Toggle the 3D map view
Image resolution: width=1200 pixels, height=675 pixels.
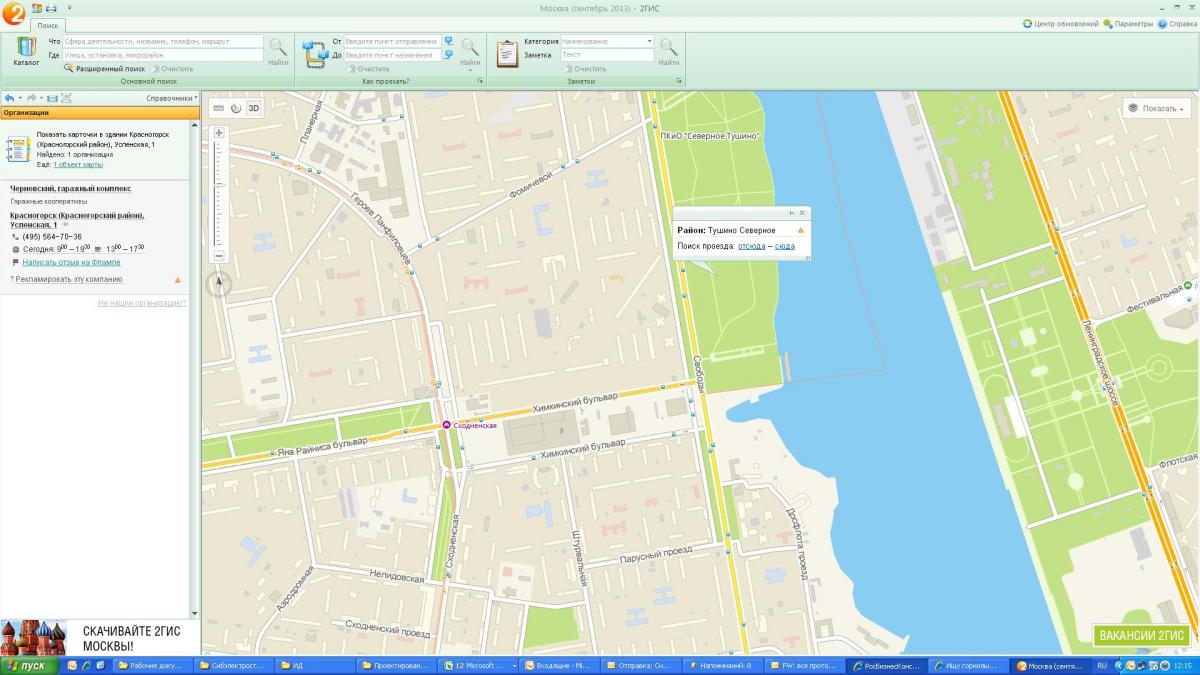tap(254, 108)
